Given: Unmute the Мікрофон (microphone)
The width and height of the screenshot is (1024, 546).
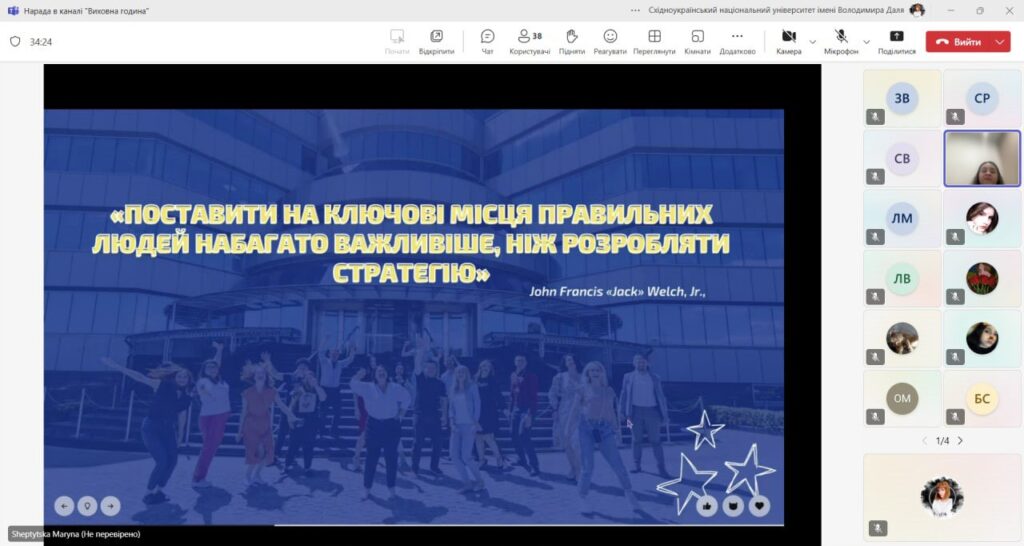Looking at the screenshot, I should coord(841,42).
